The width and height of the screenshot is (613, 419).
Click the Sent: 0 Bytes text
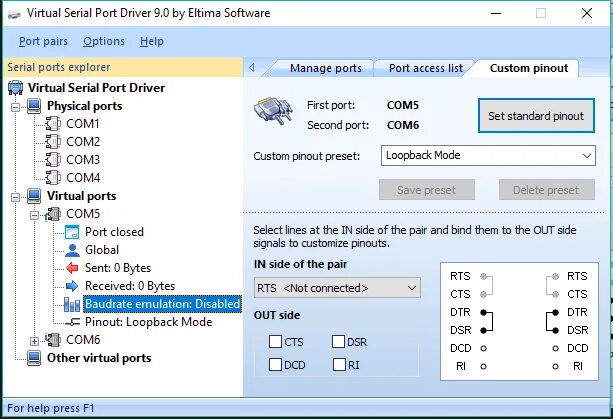118,268
